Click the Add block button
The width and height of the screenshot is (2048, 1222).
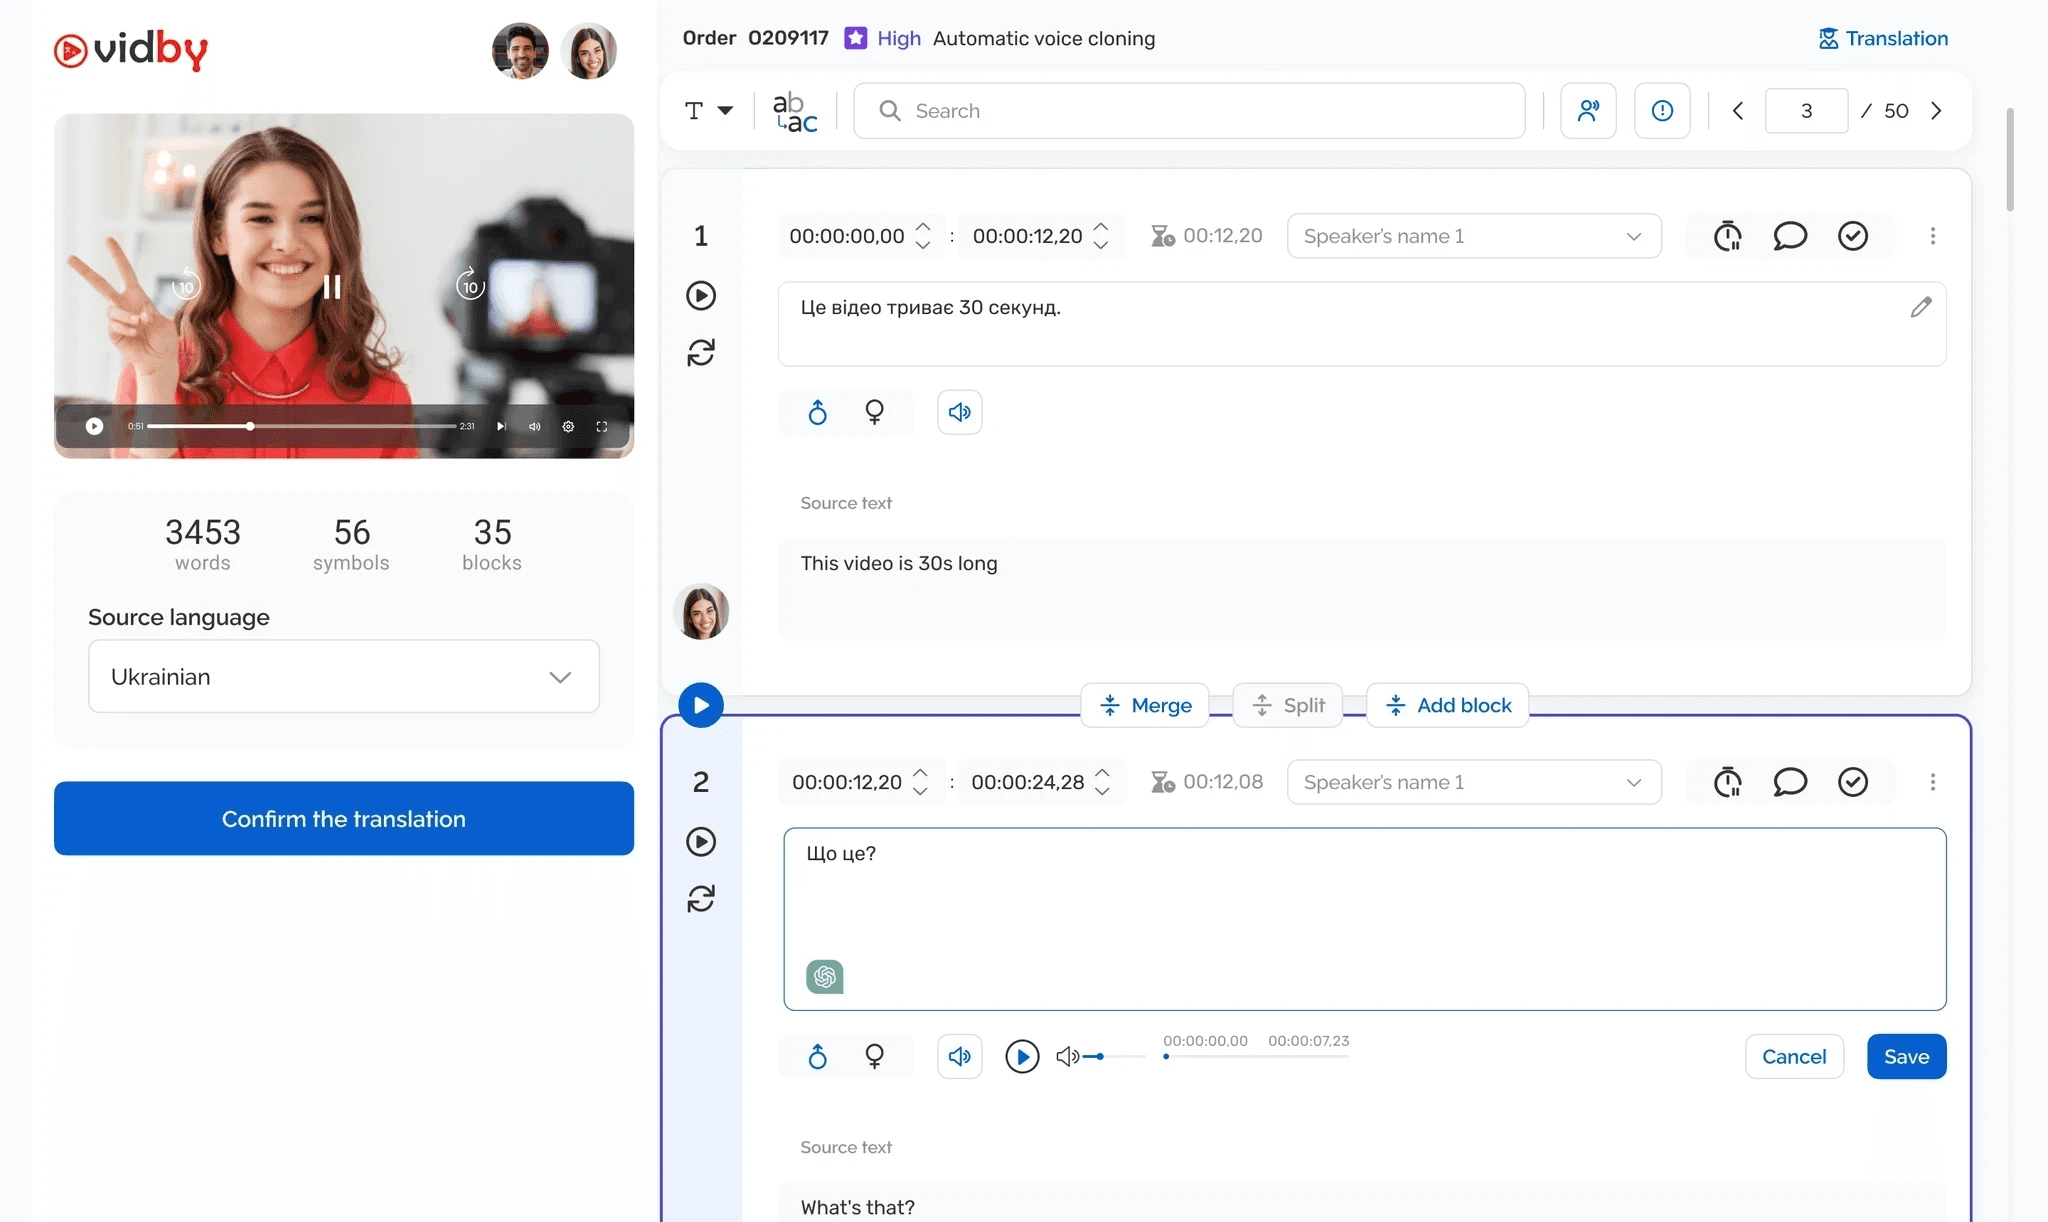(x=1447, y=705)
